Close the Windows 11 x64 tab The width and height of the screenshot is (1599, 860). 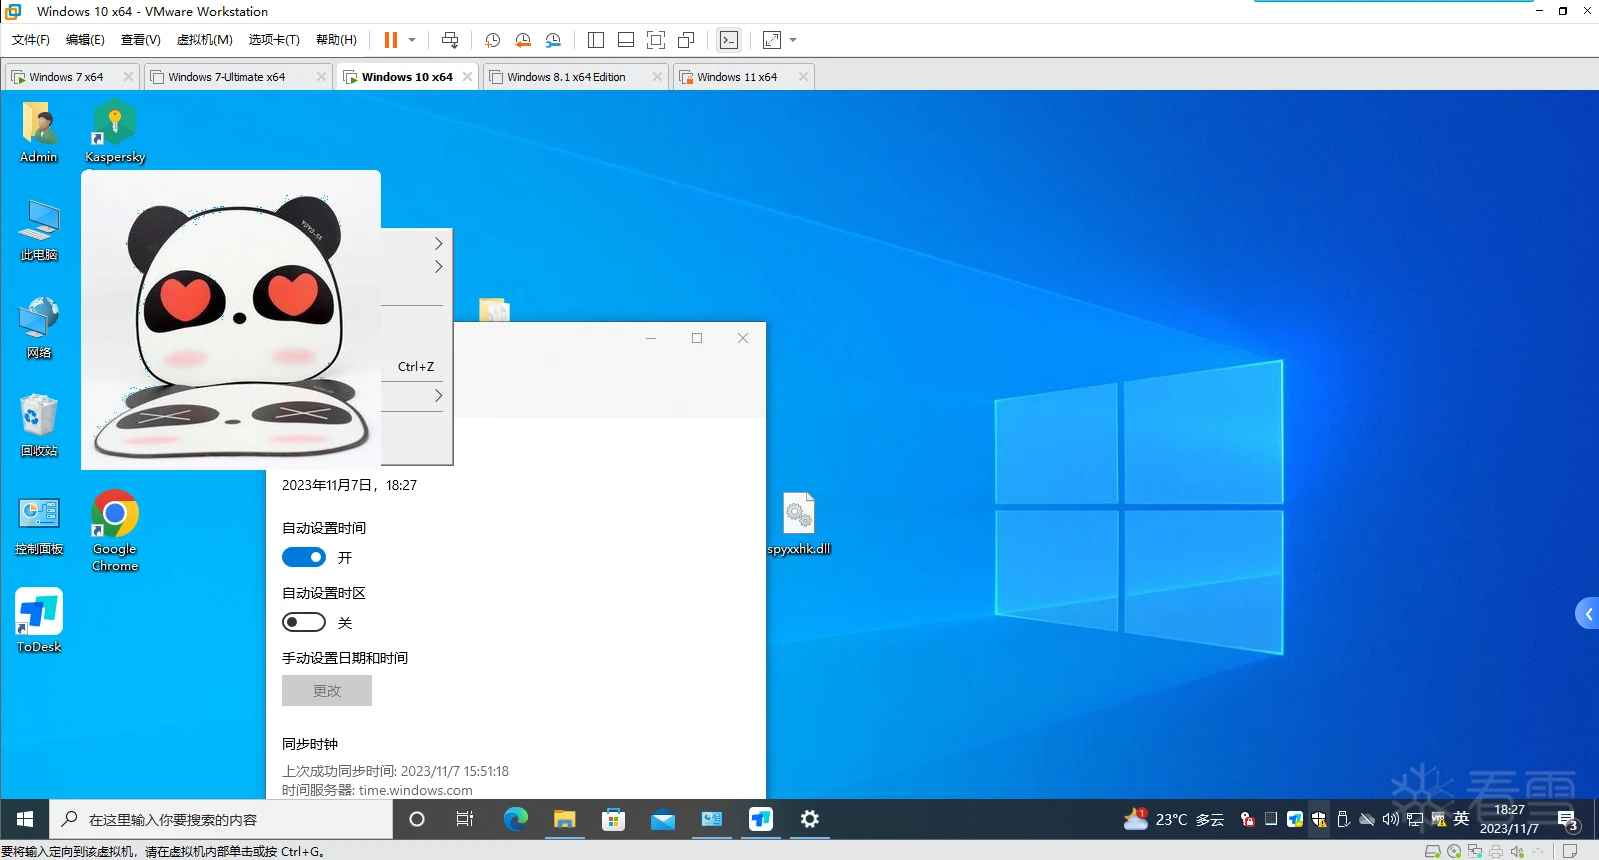[803, 77]
